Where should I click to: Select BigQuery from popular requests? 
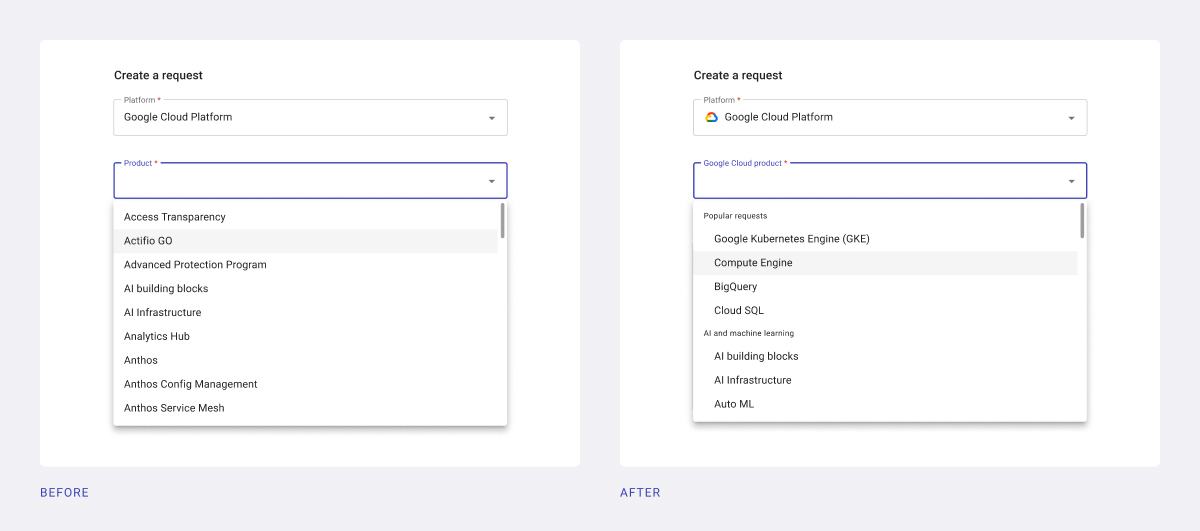886,287
